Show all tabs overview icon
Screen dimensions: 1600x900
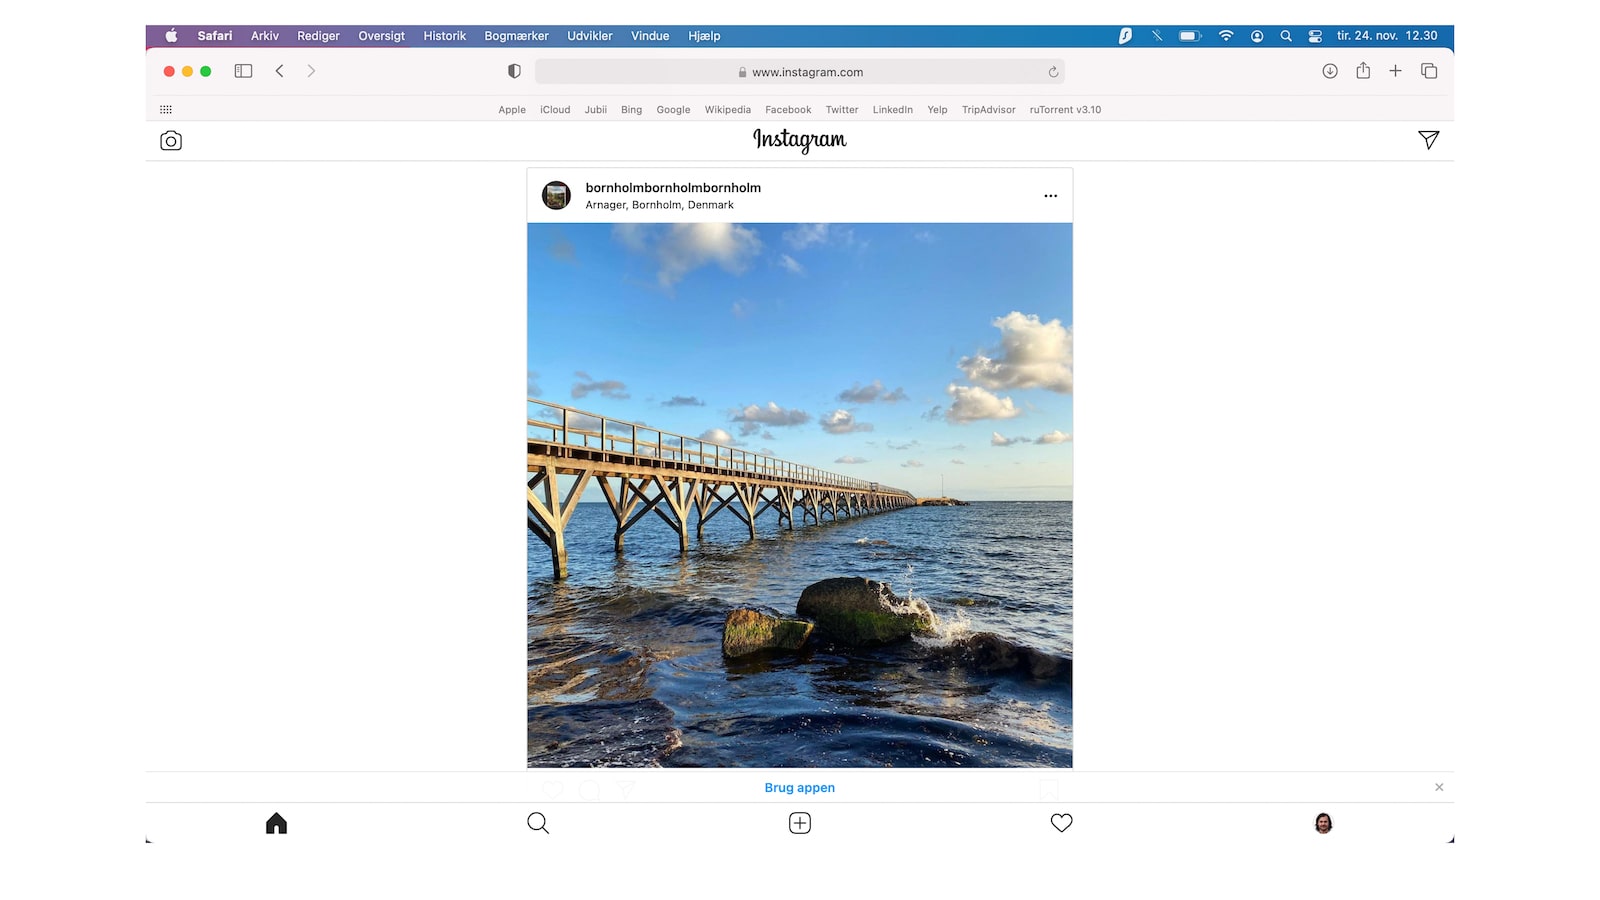pyautogui.click(x=1429, y=71)
